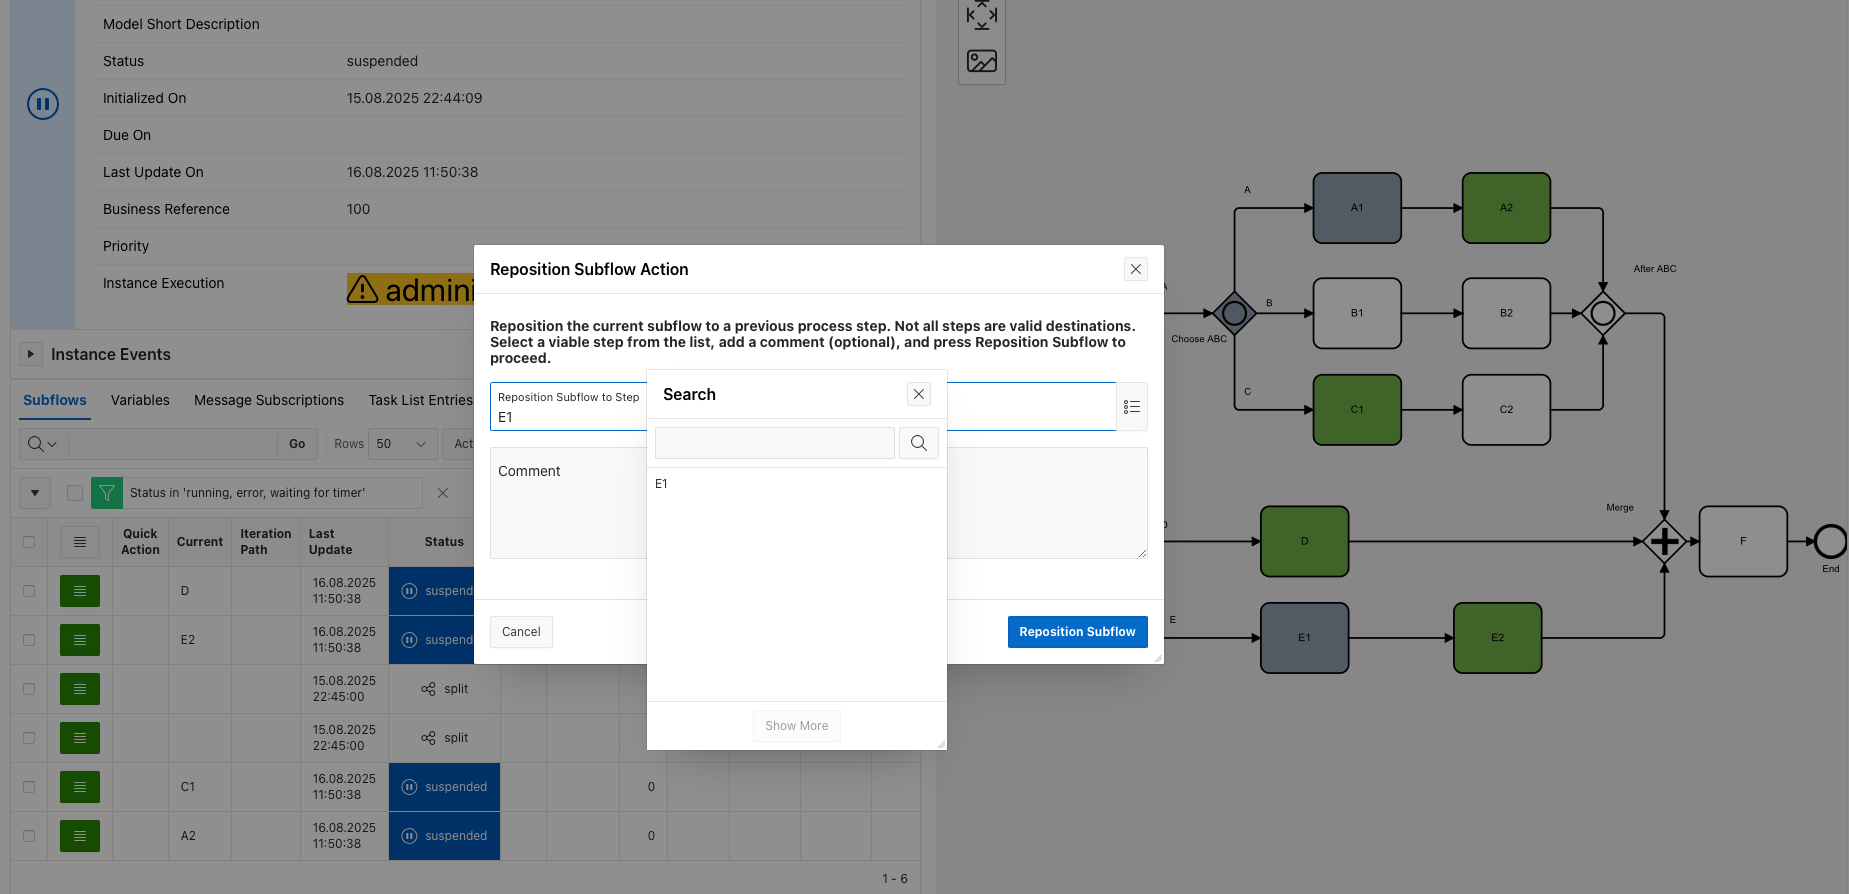Viewport: 1849px width, 894px height.
Task: Open quick action menu for subflow E2 row
Action: coord(80,640)
